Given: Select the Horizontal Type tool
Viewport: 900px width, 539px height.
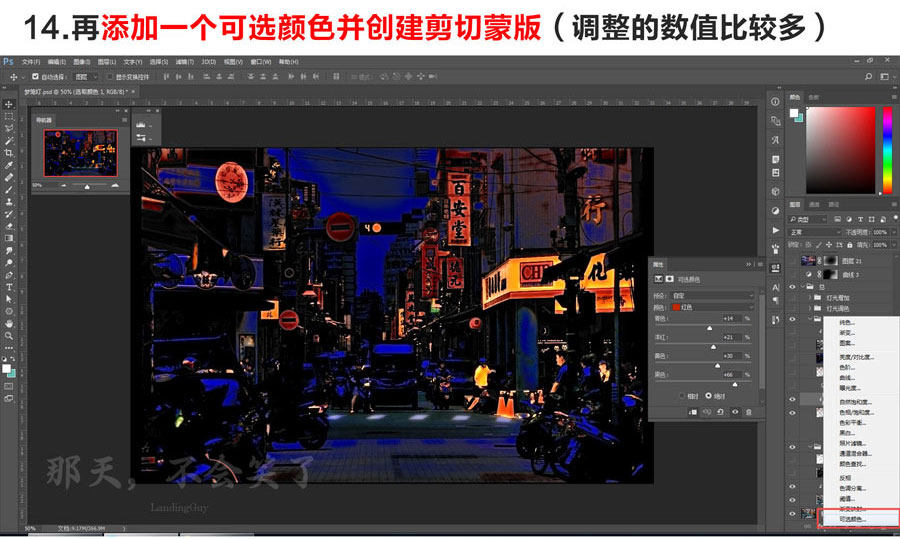Looking at the screenshot, I should pyautogui.click(x=9, y=287).
